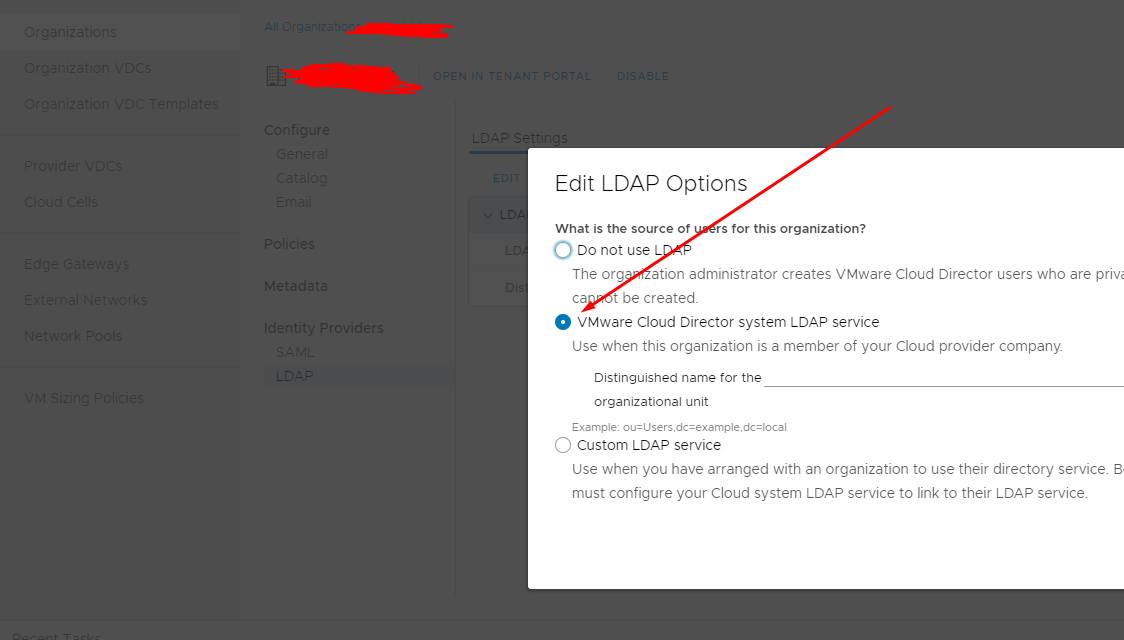Viewport: 1124px width, 640px height.
Task: Select the Do not use LDAP radio button
Action: [563, 250]
